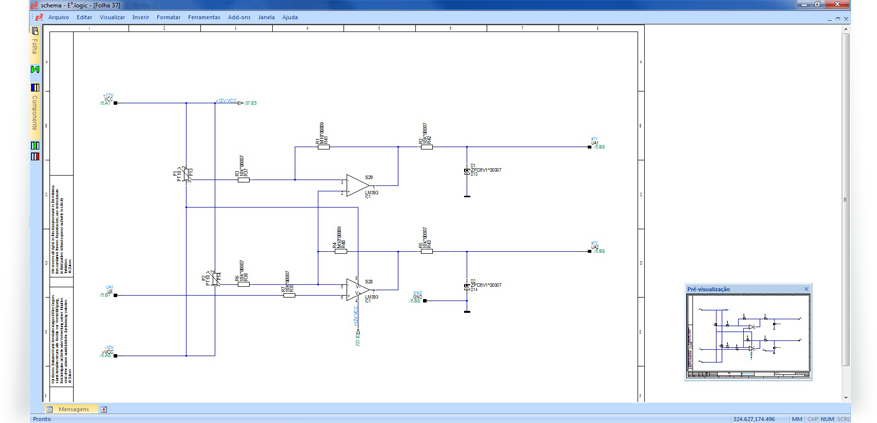Click the Pré-visualização panel title

tap(709, 289)
